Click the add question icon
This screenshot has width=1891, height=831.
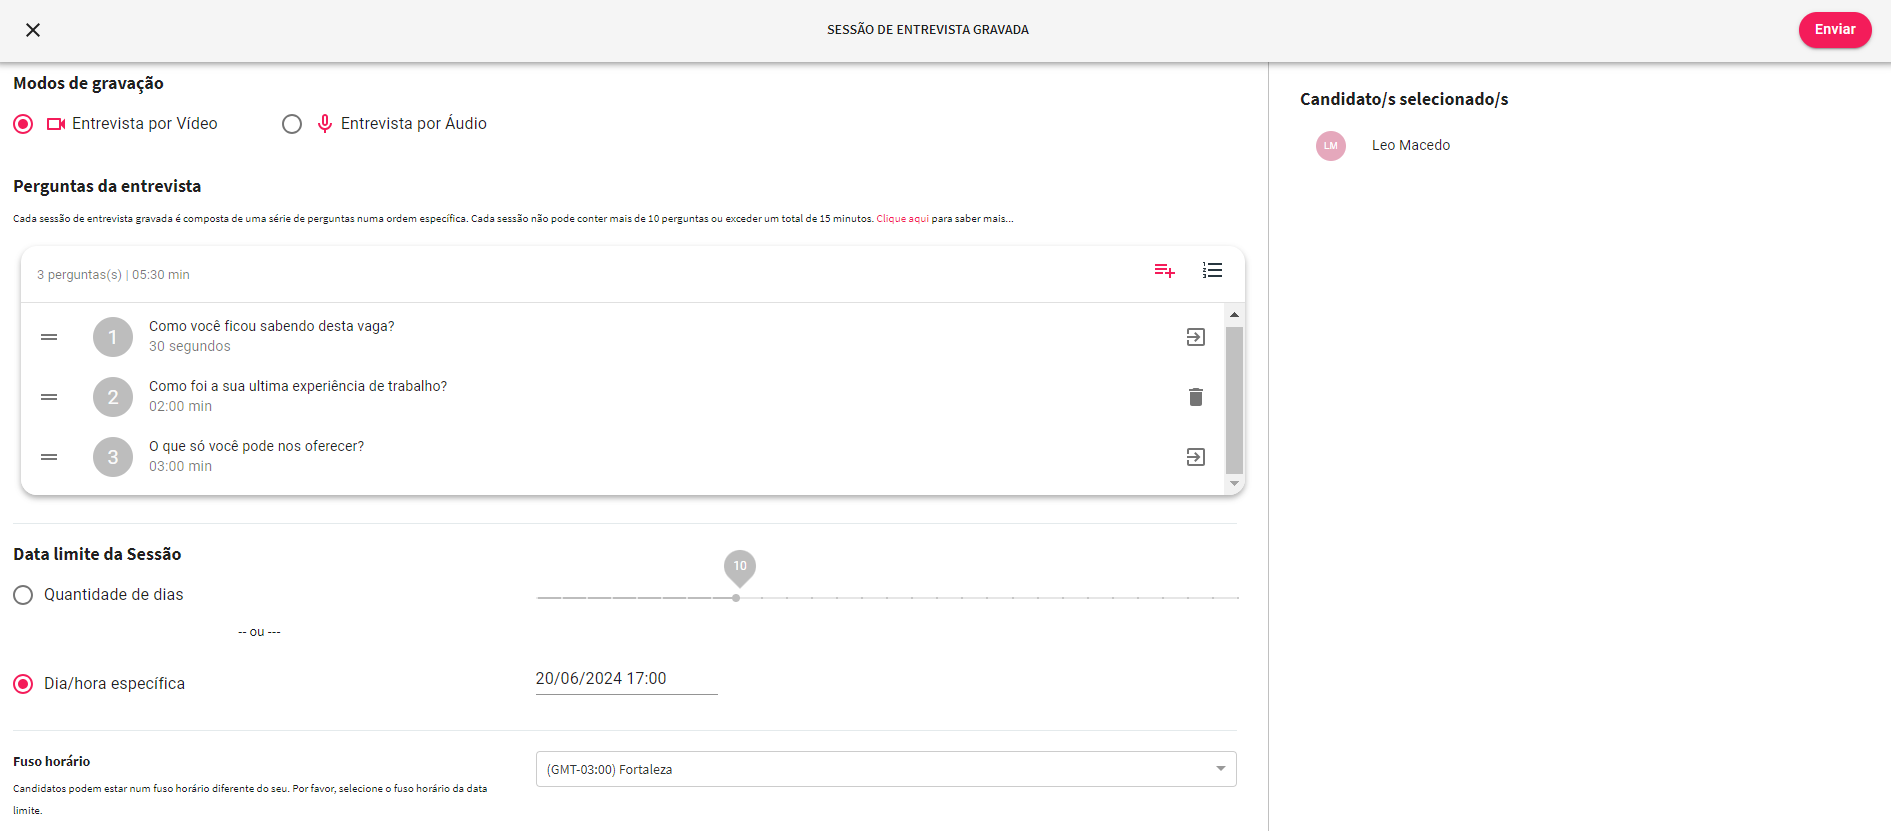click(x=1164, y=271)
